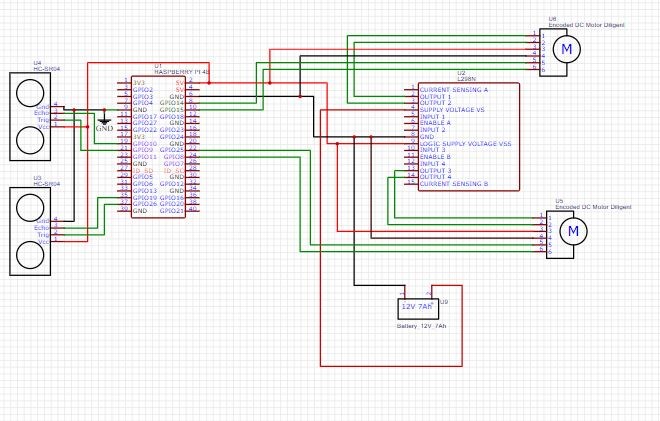Select the INPUT 2 pin label
The image size is (660, 421).
[432, 130]
